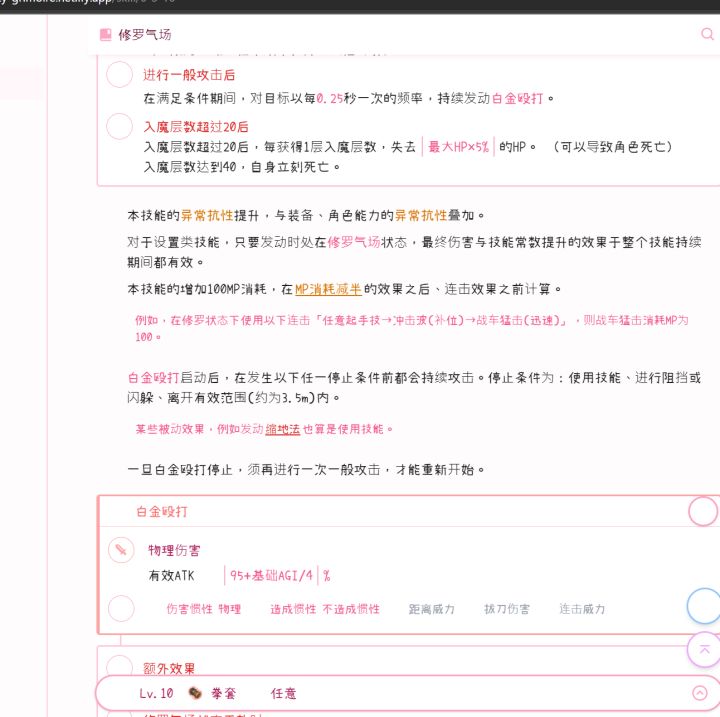Open the first 异常抗性 link

207,215
